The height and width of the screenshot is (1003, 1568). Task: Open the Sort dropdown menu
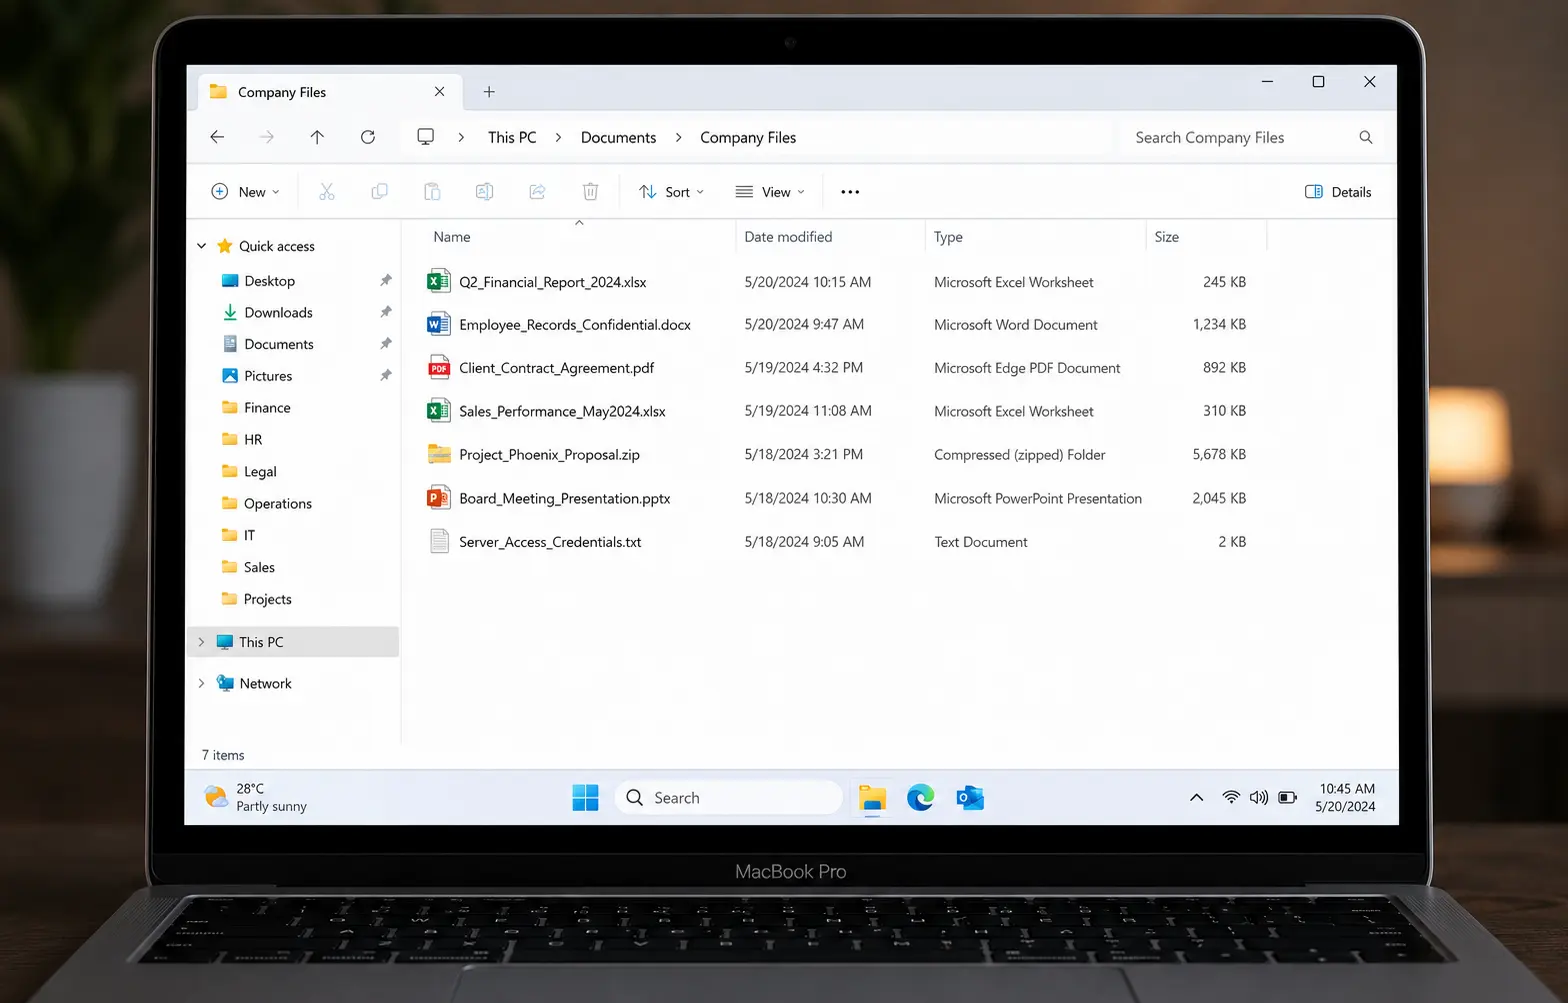(671, 192)
